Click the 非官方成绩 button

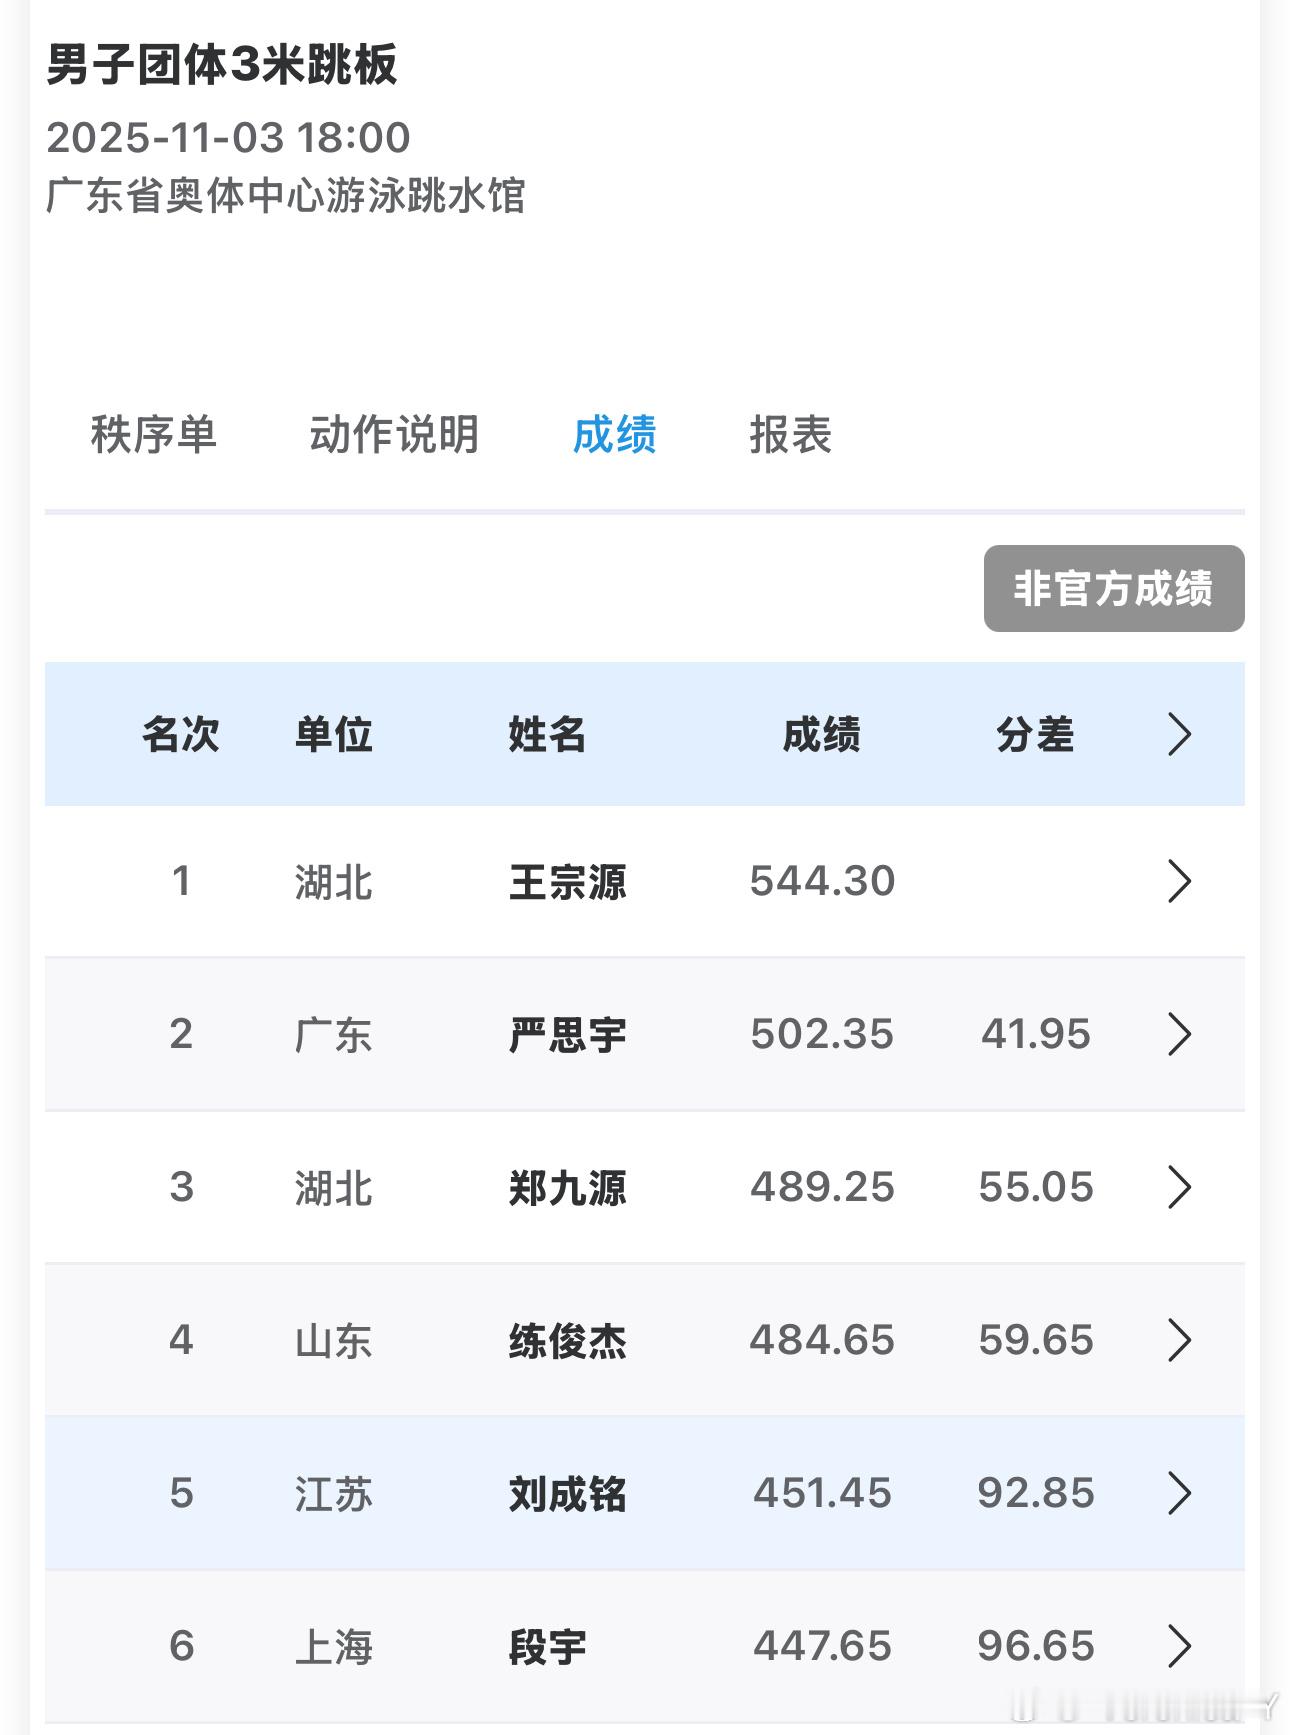pos(1114,588)
